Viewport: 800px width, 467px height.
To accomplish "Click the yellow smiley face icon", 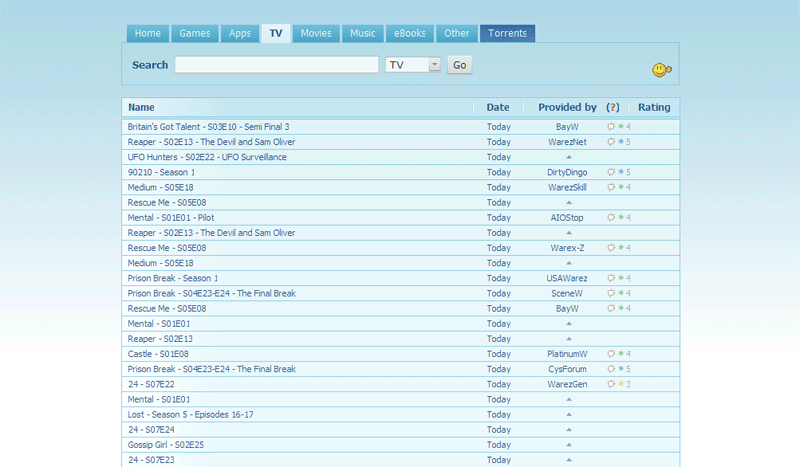I will click(660, 70).
